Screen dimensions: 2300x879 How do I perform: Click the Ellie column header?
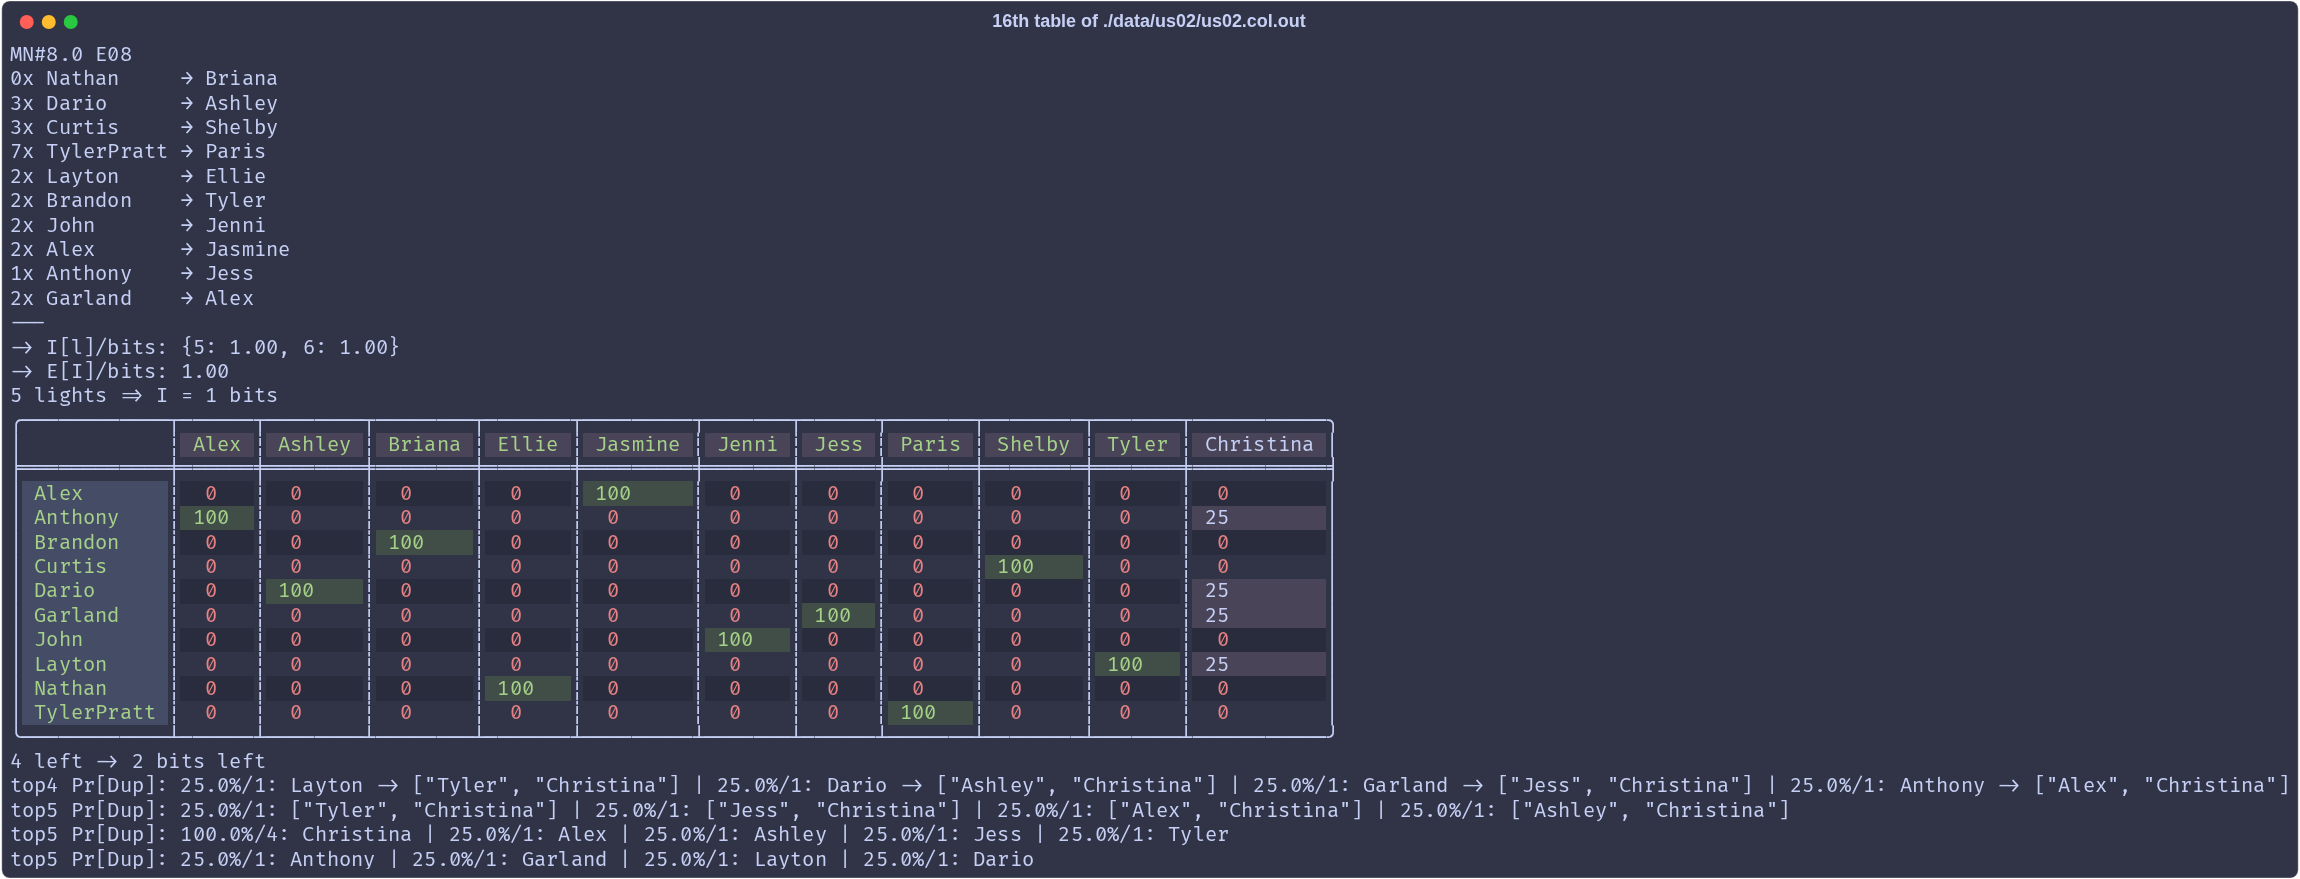[528, 444]
